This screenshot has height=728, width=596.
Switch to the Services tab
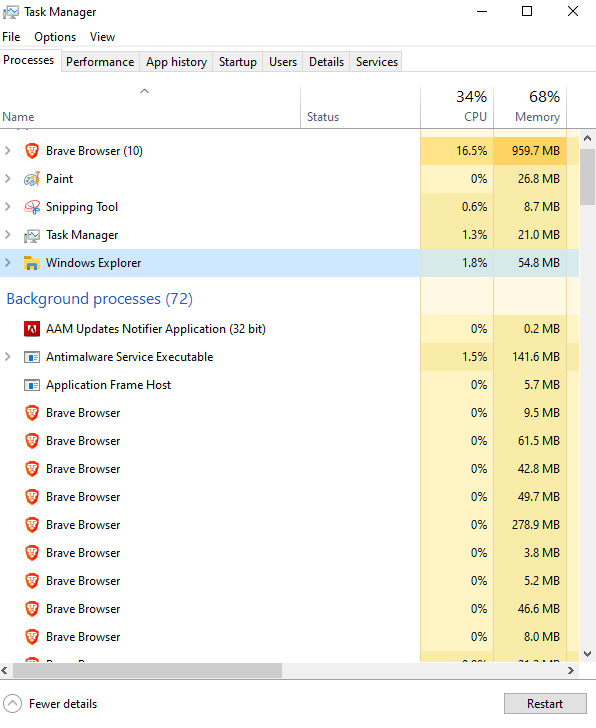pos(376,62)
